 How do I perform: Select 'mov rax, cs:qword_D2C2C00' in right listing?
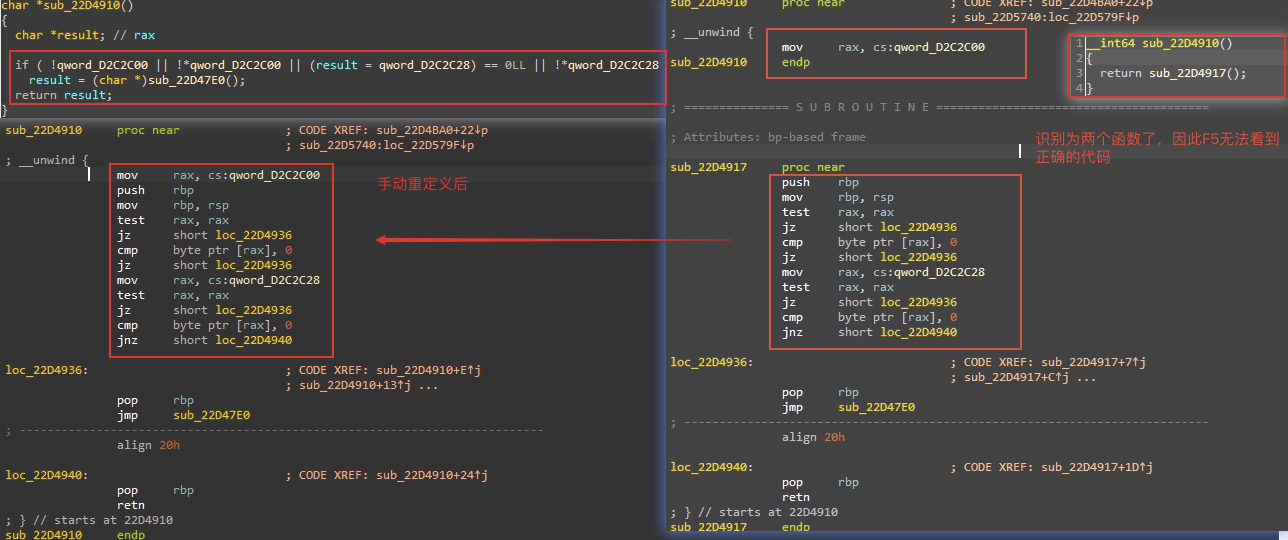883,47
